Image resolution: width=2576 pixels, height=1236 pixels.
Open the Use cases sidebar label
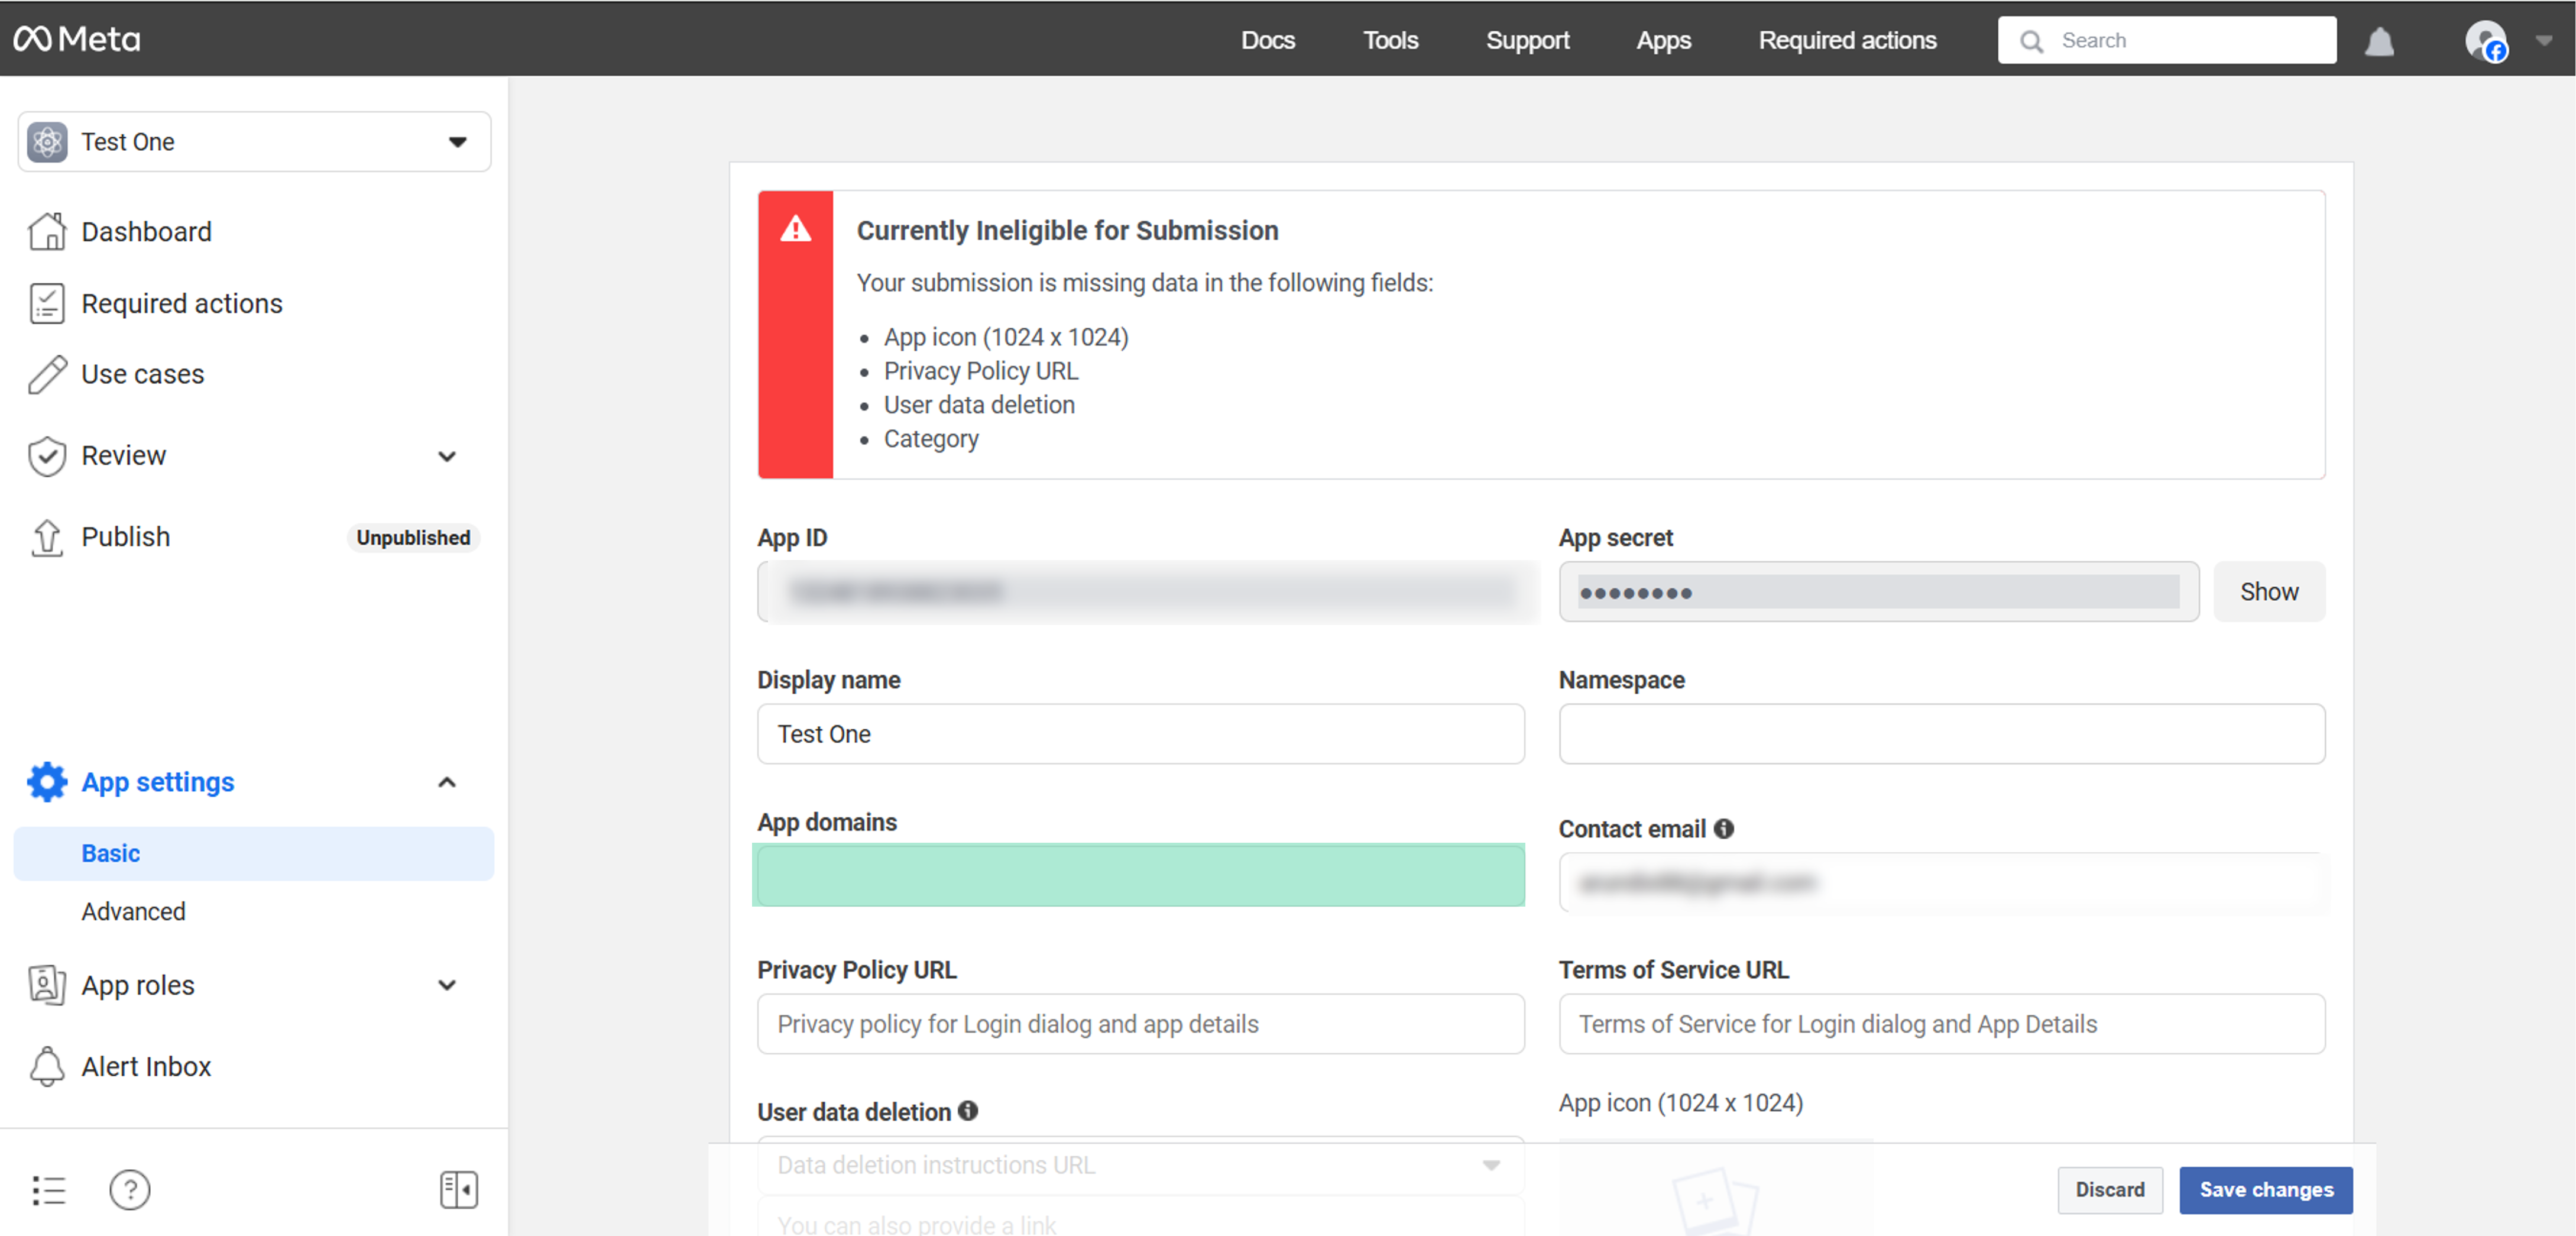pos(142,374)
